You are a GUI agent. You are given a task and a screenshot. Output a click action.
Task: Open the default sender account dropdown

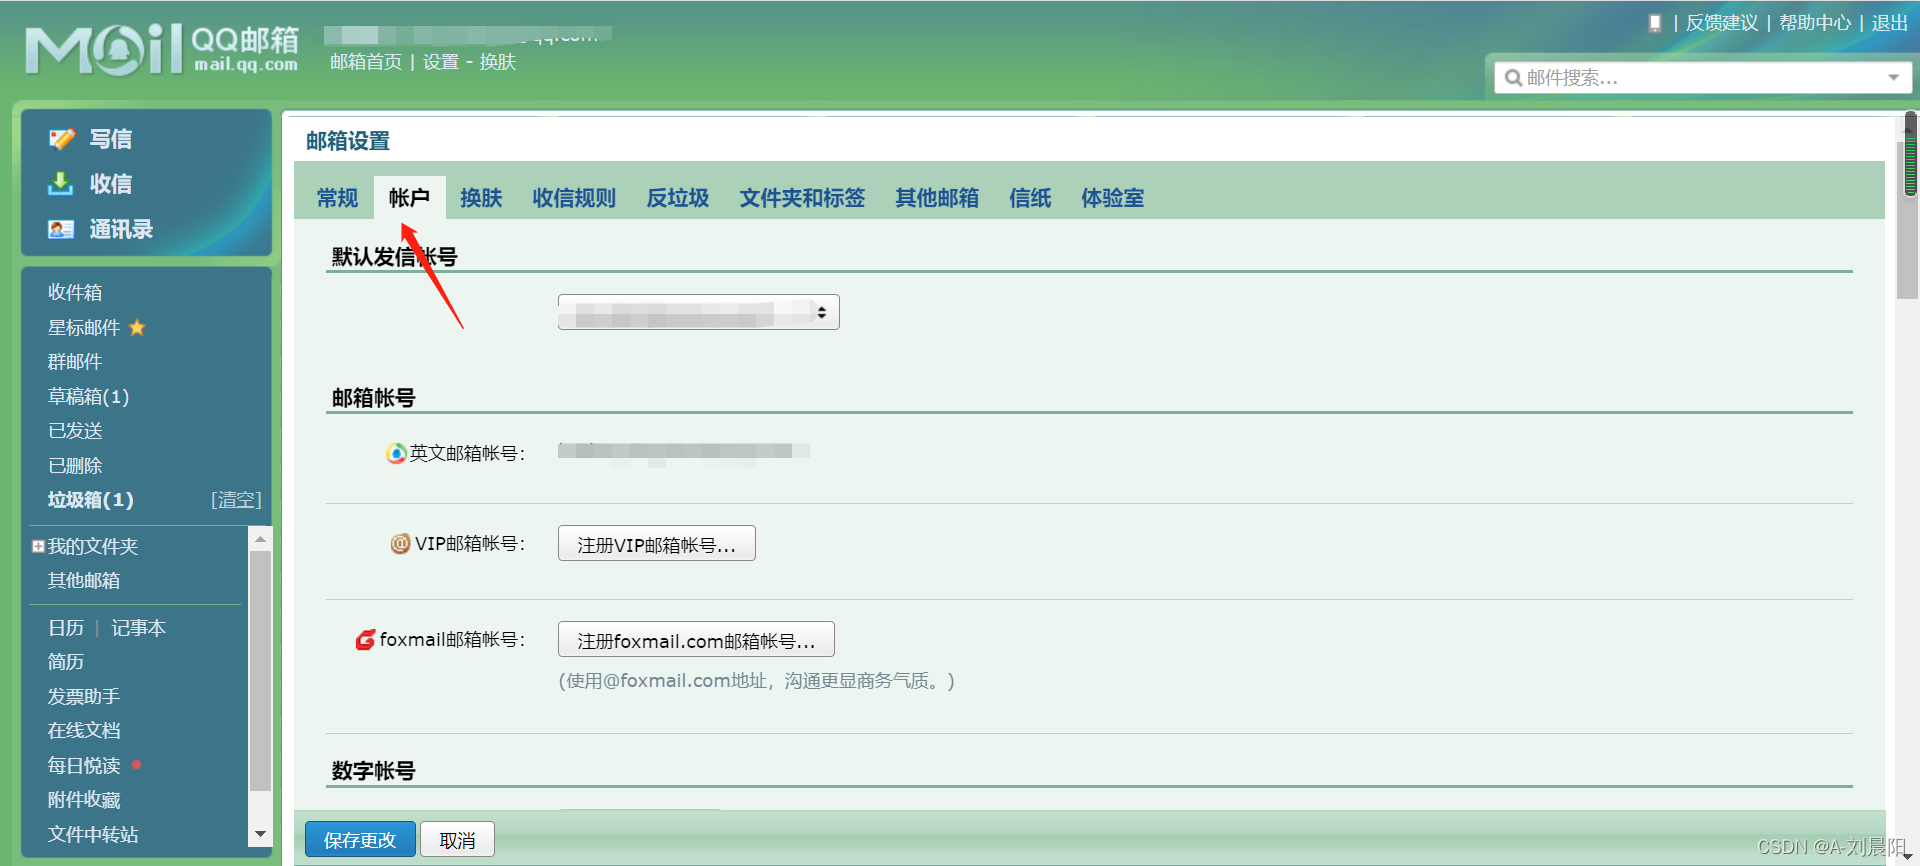point(698,312)
